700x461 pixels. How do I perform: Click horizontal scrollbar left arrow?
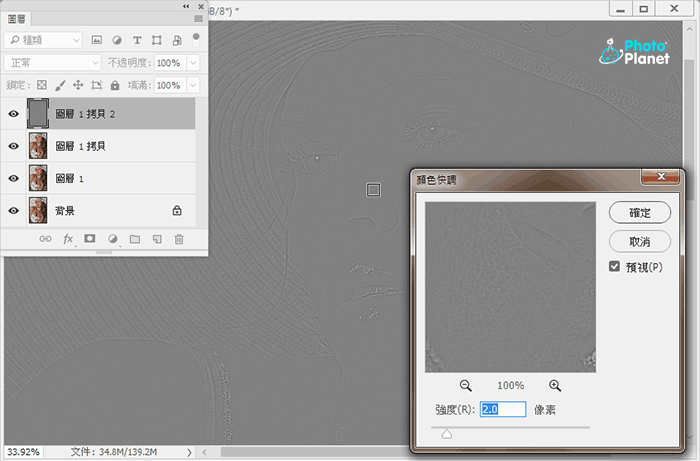204,452
